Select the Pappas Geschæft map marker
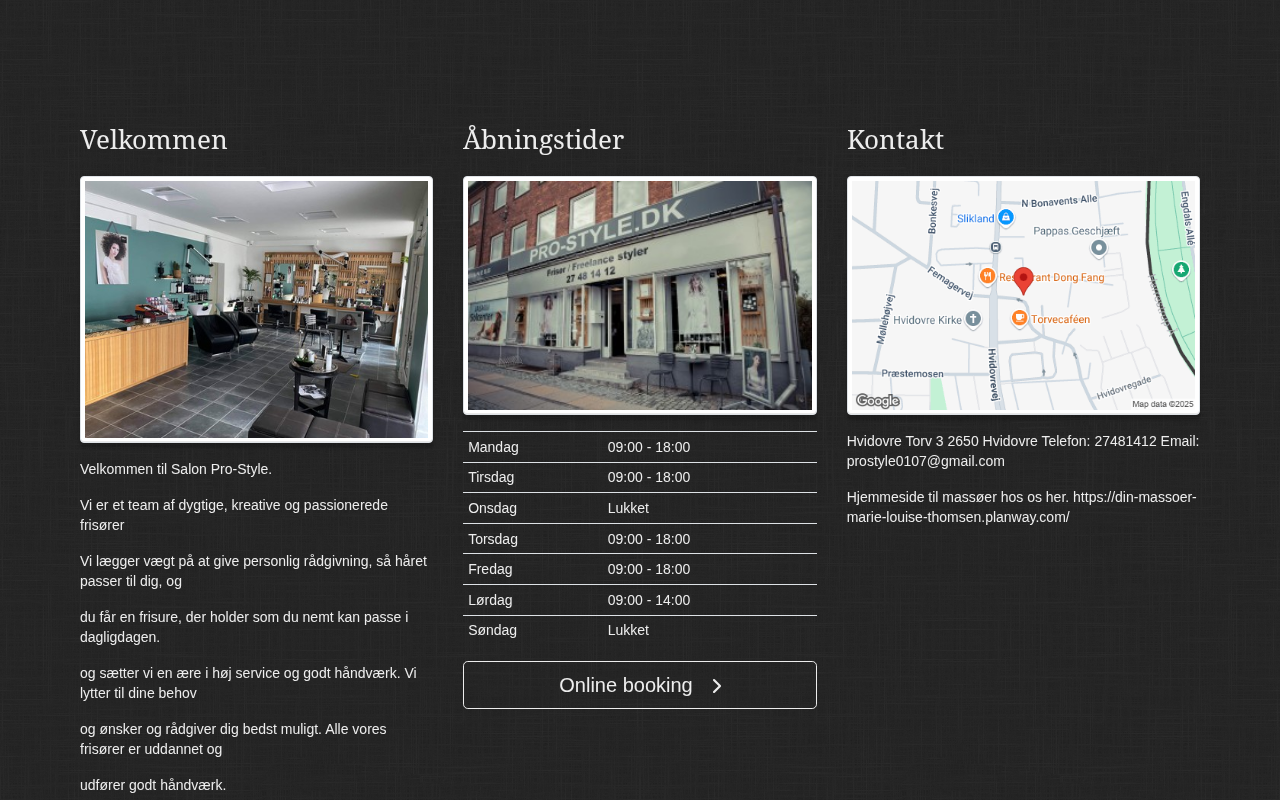1280x800 pixels. 1099,248
